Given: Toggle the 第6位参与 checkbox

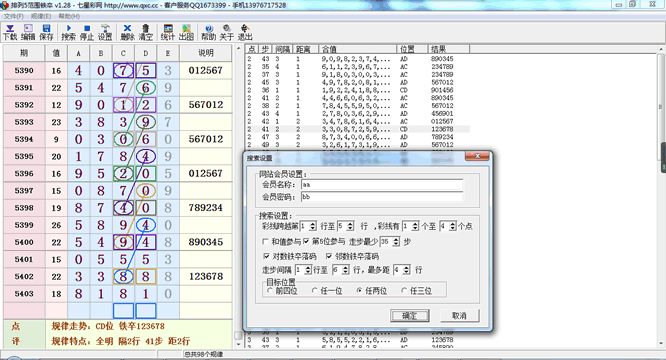Looking at the screenshot, I should tap(306, 242).
